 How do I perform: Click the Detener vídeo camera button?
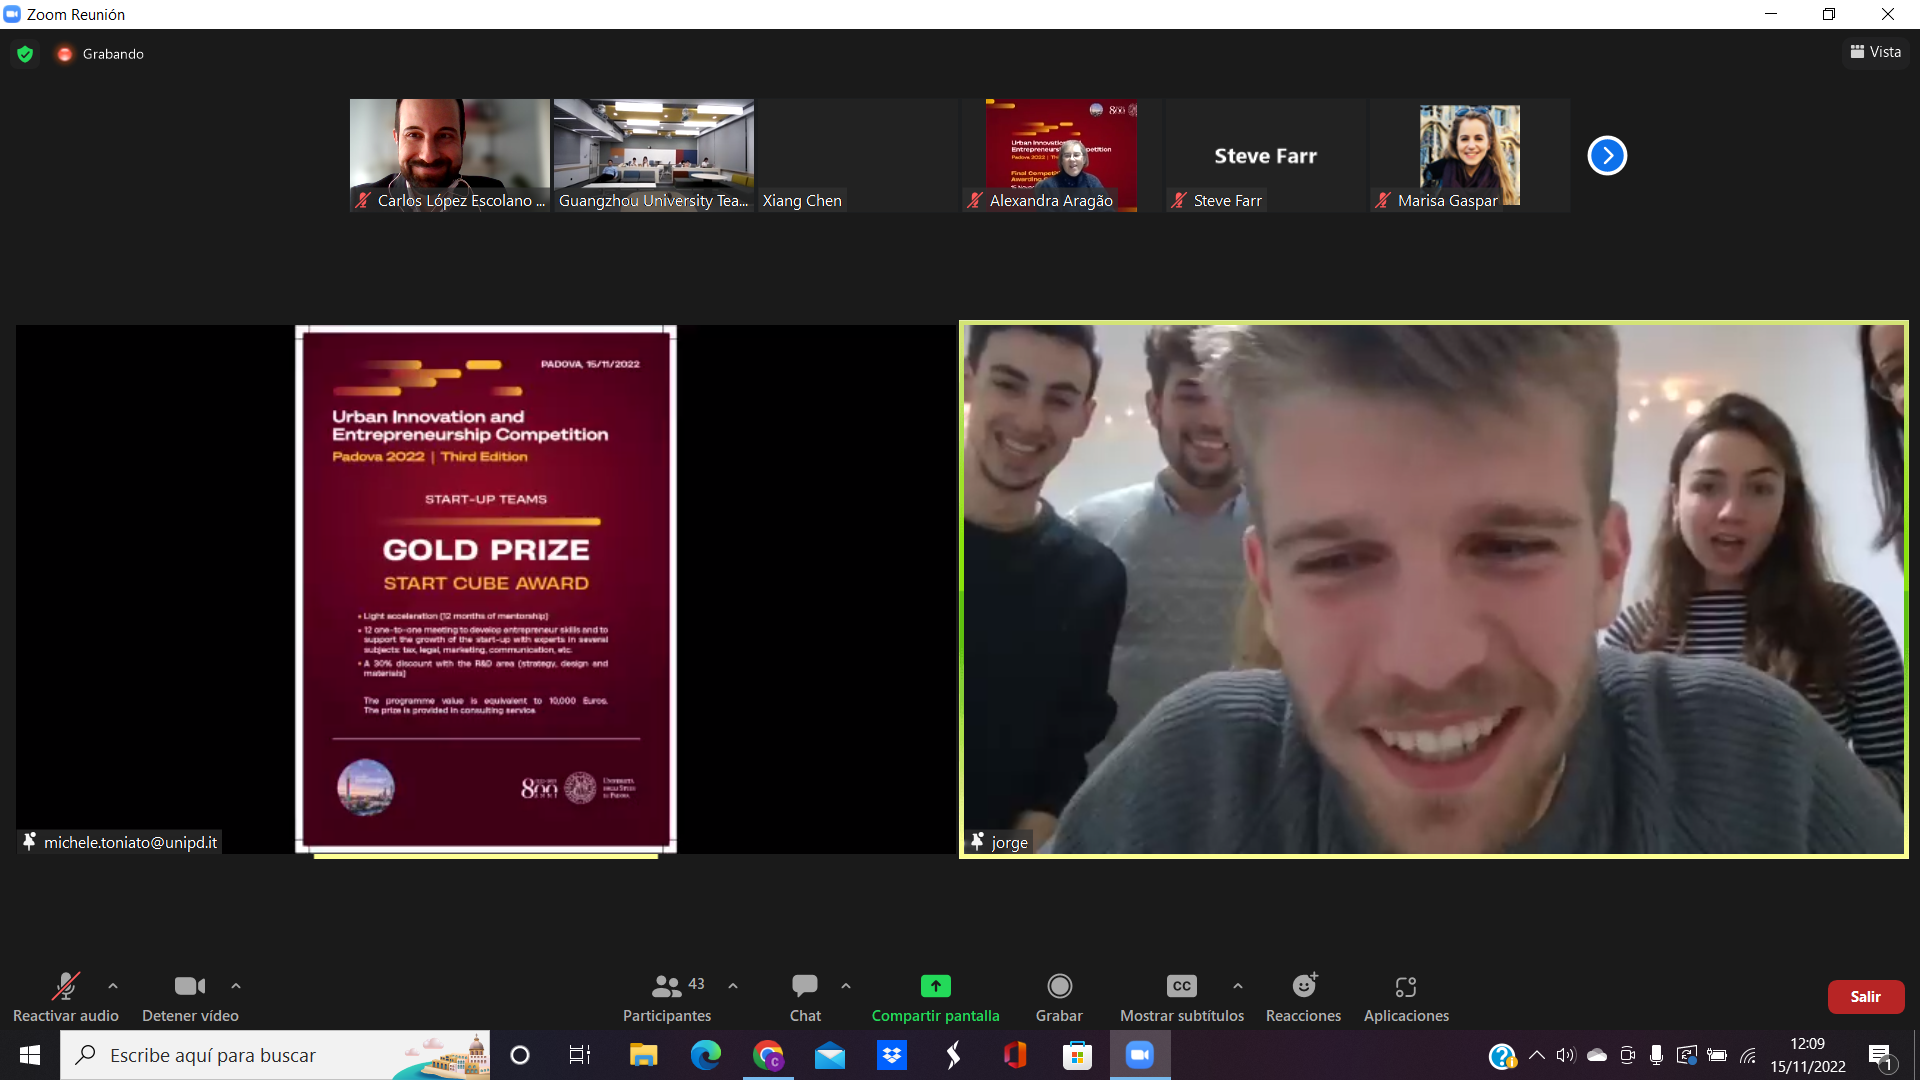[x=190, y=997]
